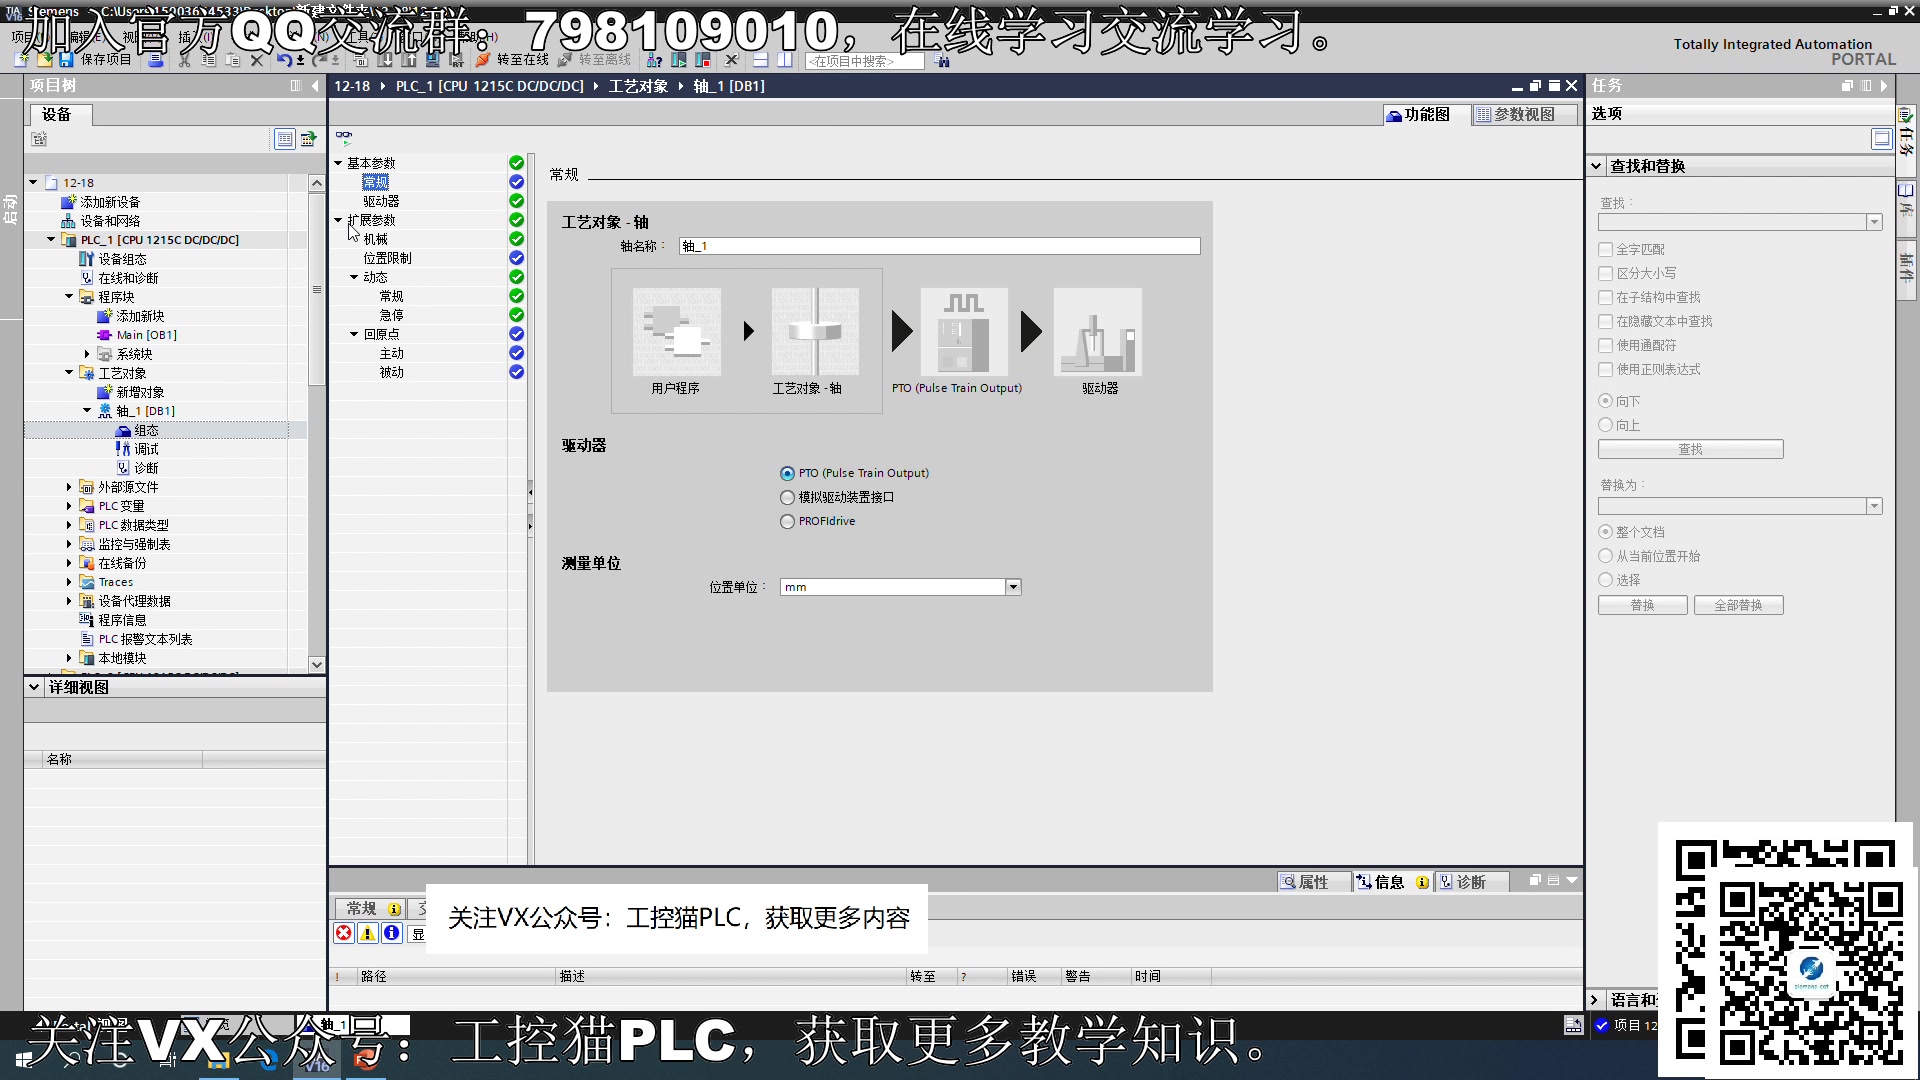Tick the 在隐藏文本中查找 checkbox
Image resolution: width=1920 pixels, height=1080 pixels.
pyautogui.click(x=1606, y=321)
